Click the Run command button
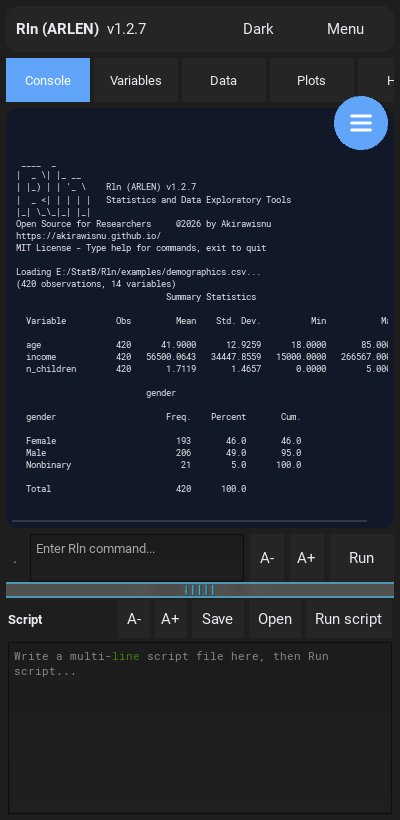This screenshot has width=400, height=820. [x=361, y=557]
